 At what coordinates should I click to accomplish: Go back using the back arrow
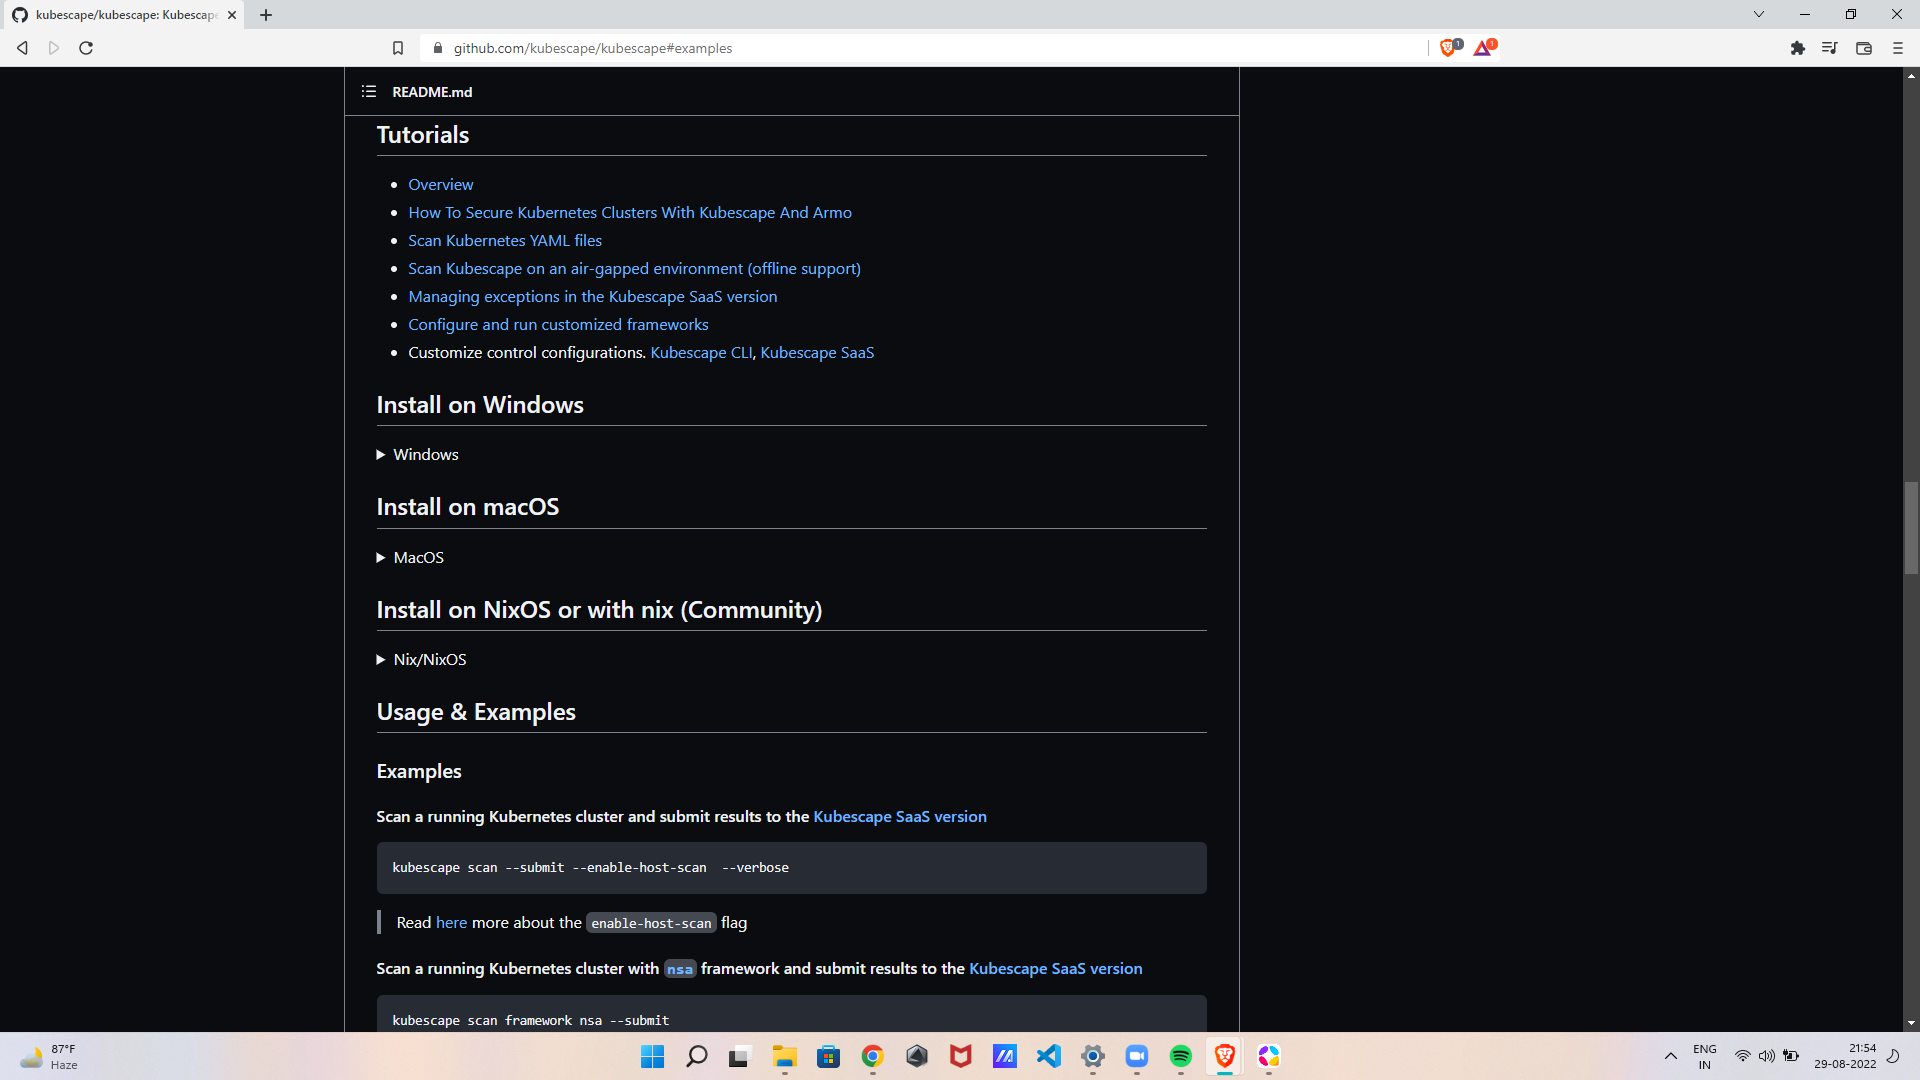22,47
